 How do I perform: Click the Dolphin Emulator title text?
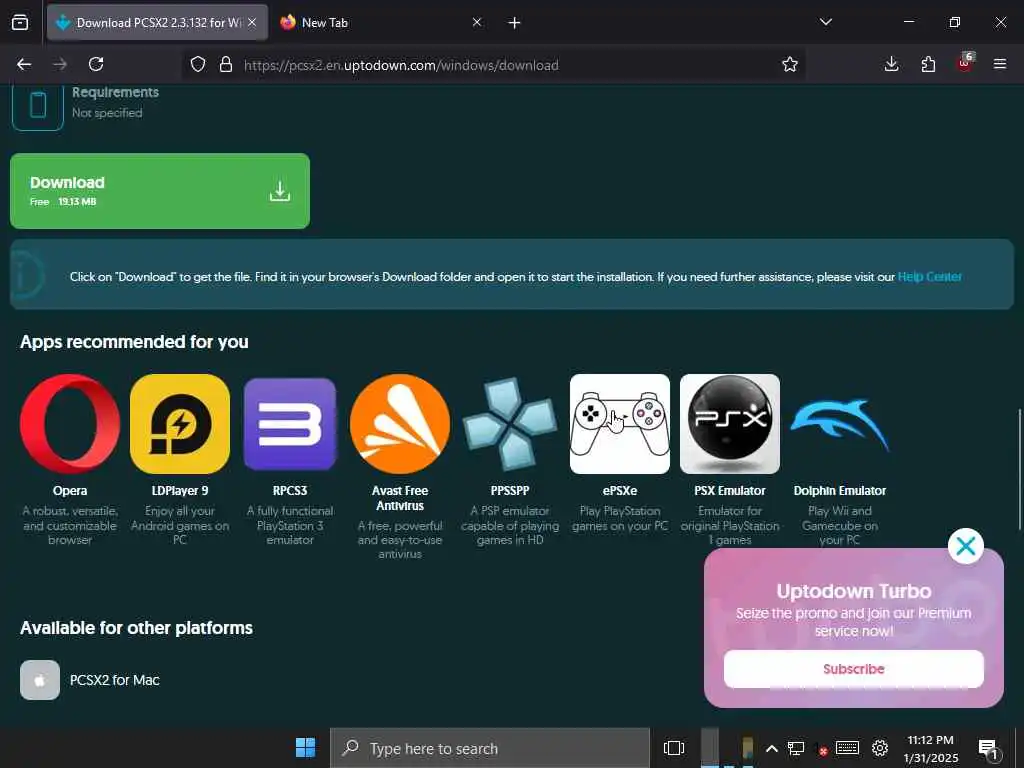click(840, 490)
